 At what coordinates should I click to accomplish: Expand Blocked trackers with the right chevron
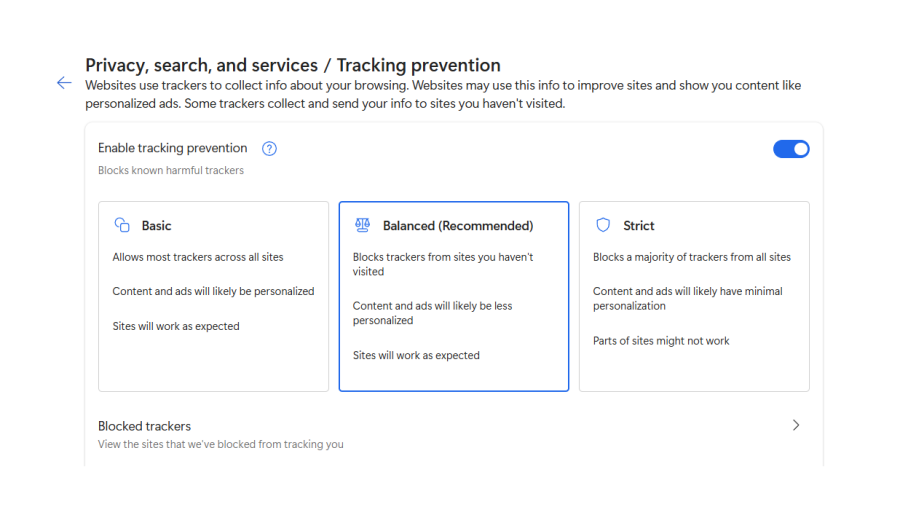[796, 425]
